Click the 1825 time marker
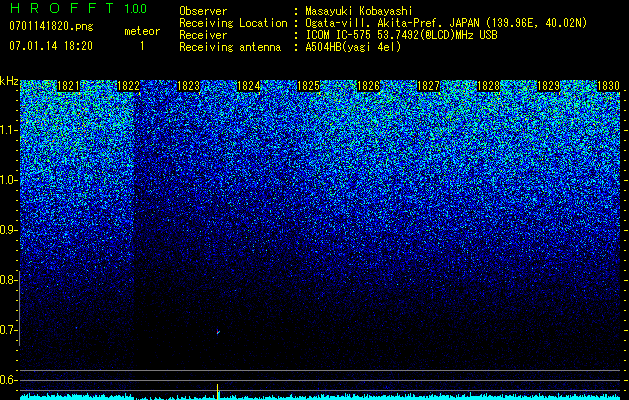 click(308, 86)
